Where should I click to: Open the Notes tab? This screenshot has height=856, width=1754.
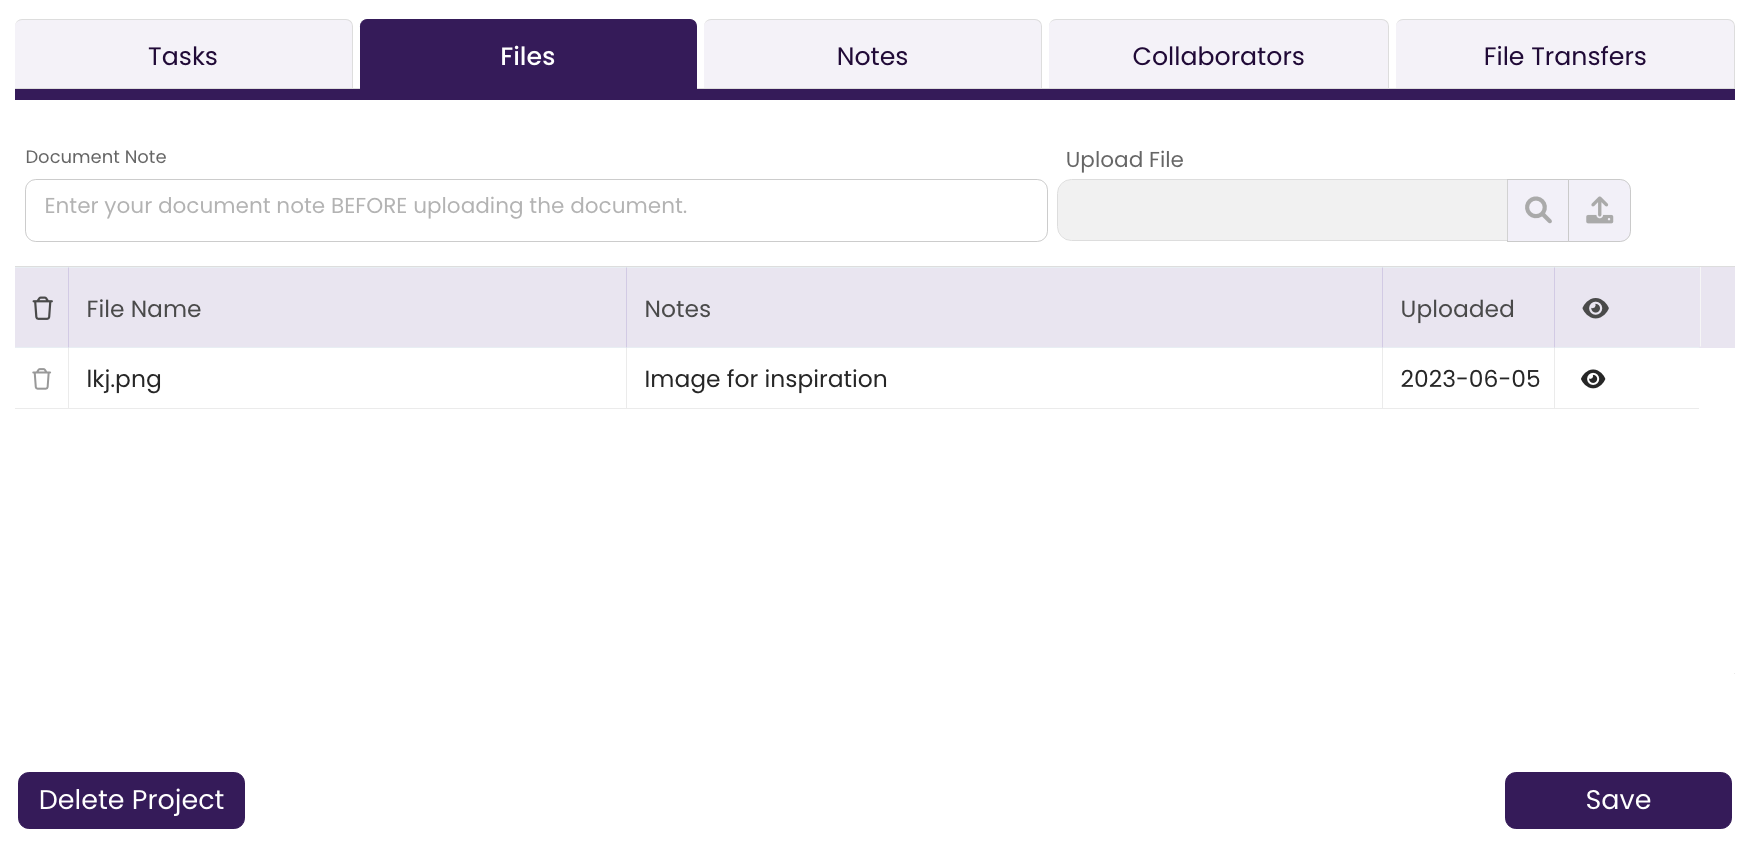(873, 55)
